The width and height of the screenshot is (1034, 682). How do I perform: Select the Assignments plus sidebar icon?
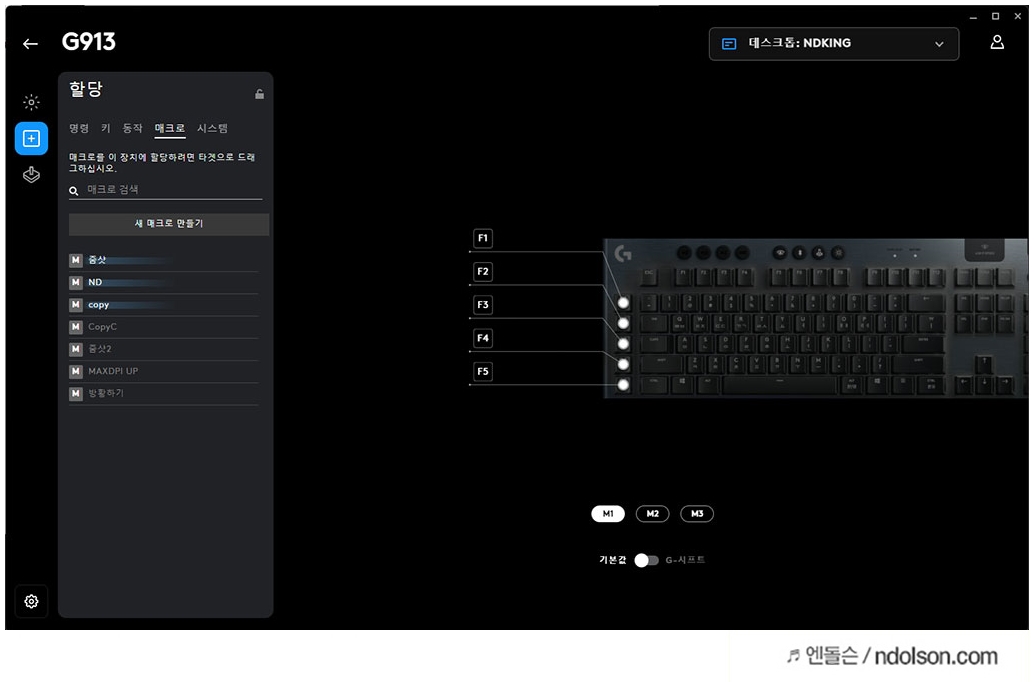pyautogui.click(x=31, y=139)
